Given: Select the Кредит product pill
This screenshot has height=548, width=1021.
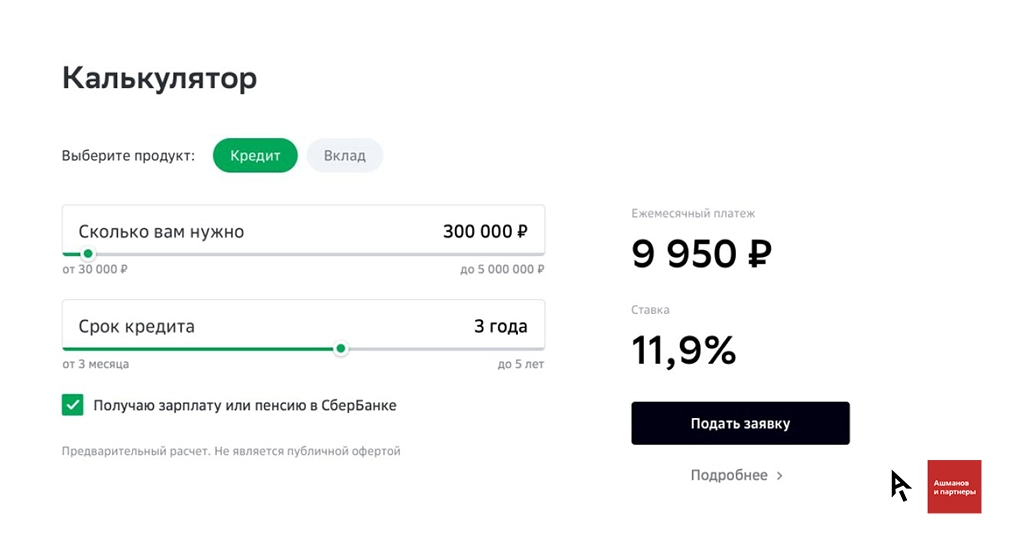Looking at the screenshot, I should pos(255,156).
